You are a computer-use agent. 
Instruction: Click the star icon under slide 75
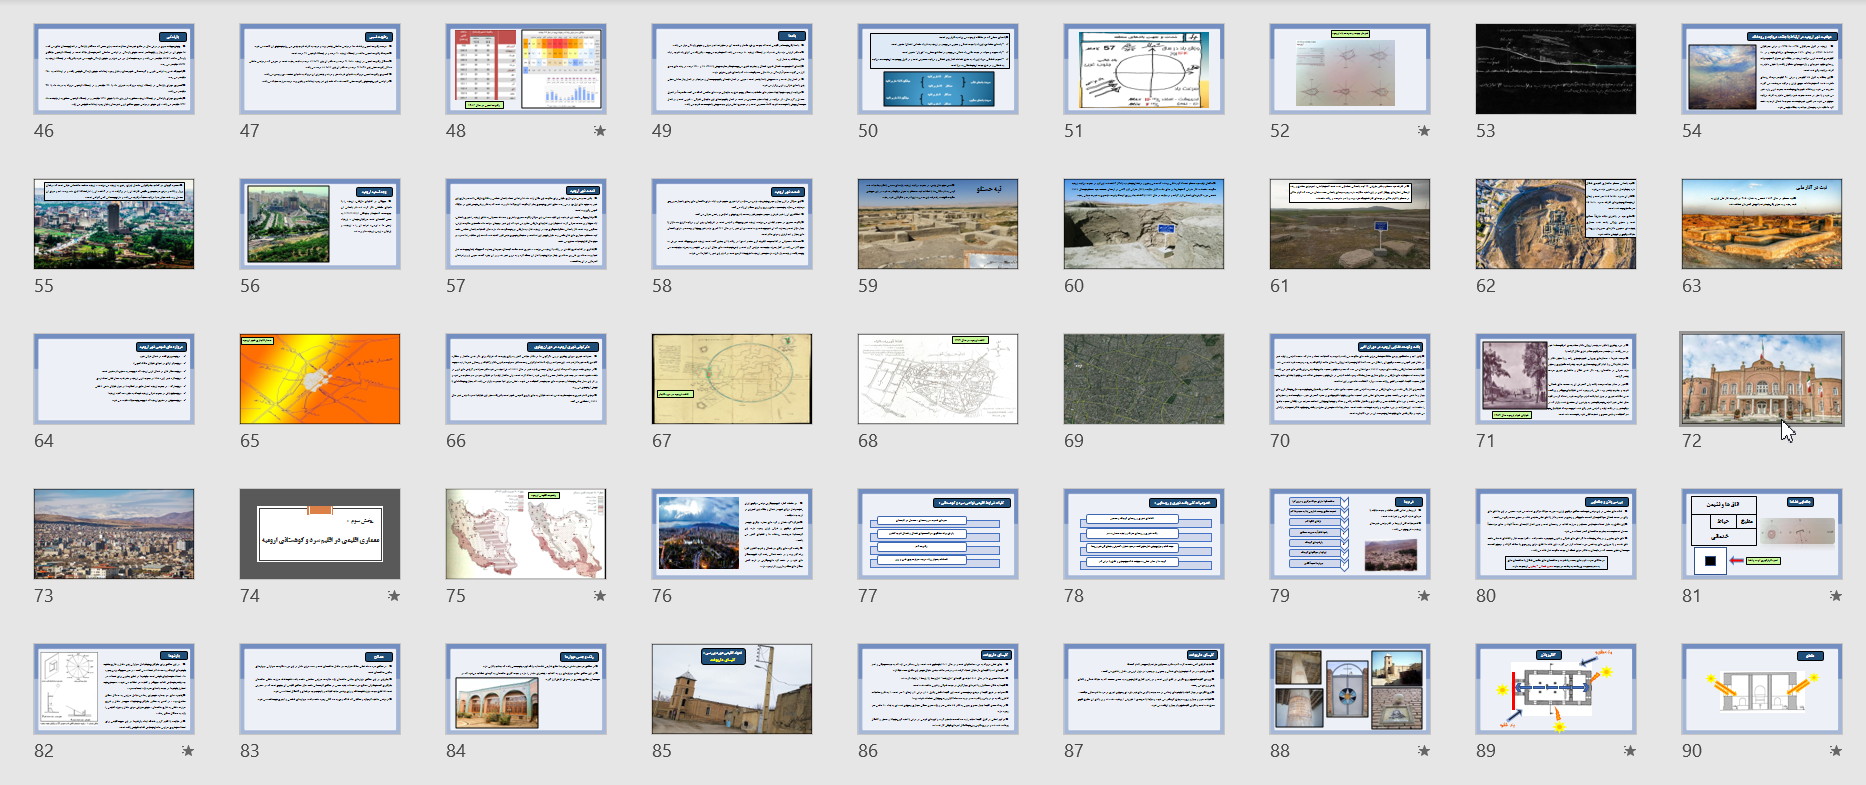tap(599, 596)
